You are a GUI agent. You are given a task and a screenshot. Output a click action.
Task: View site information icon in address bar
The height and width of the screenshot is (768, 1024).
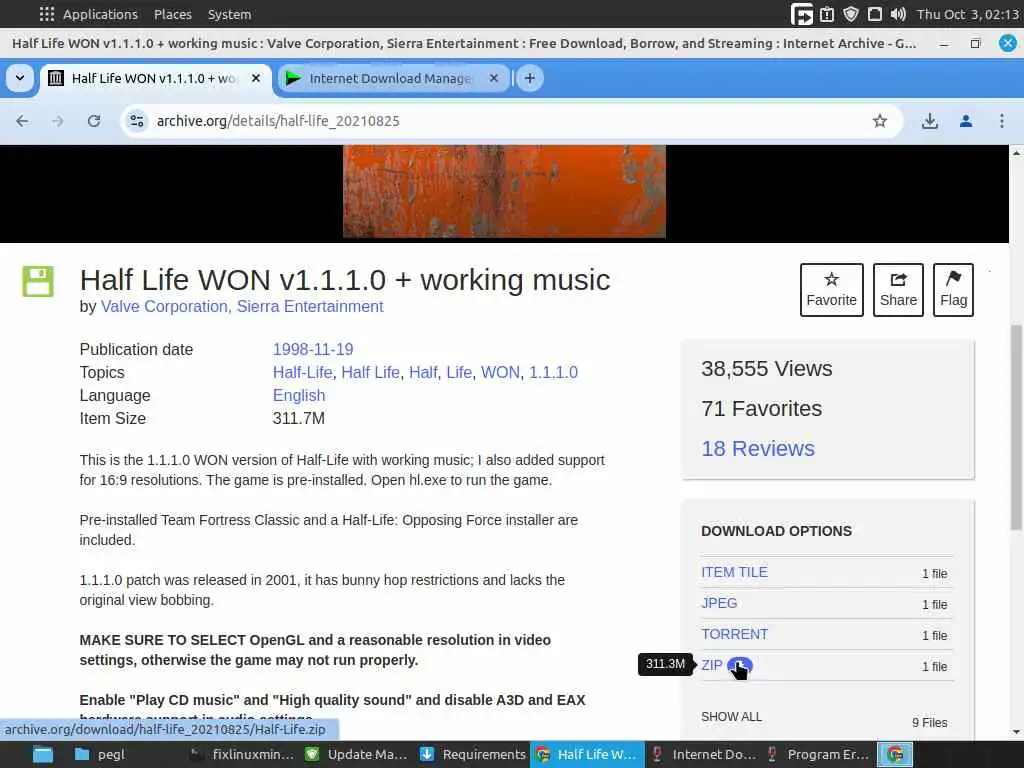[136, 121]
